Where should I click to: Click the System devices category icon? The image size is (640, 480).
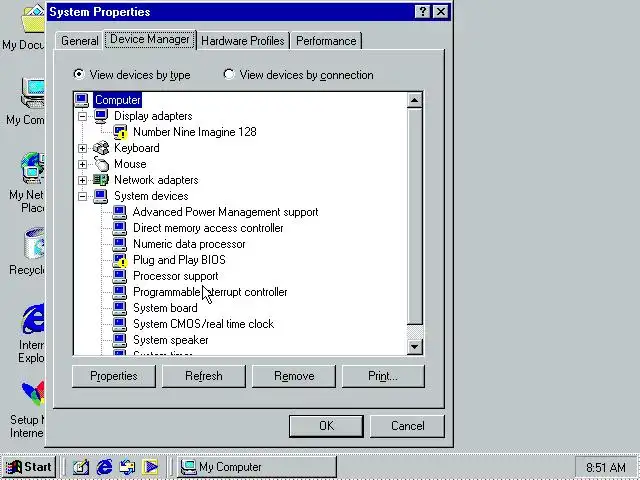101,196
